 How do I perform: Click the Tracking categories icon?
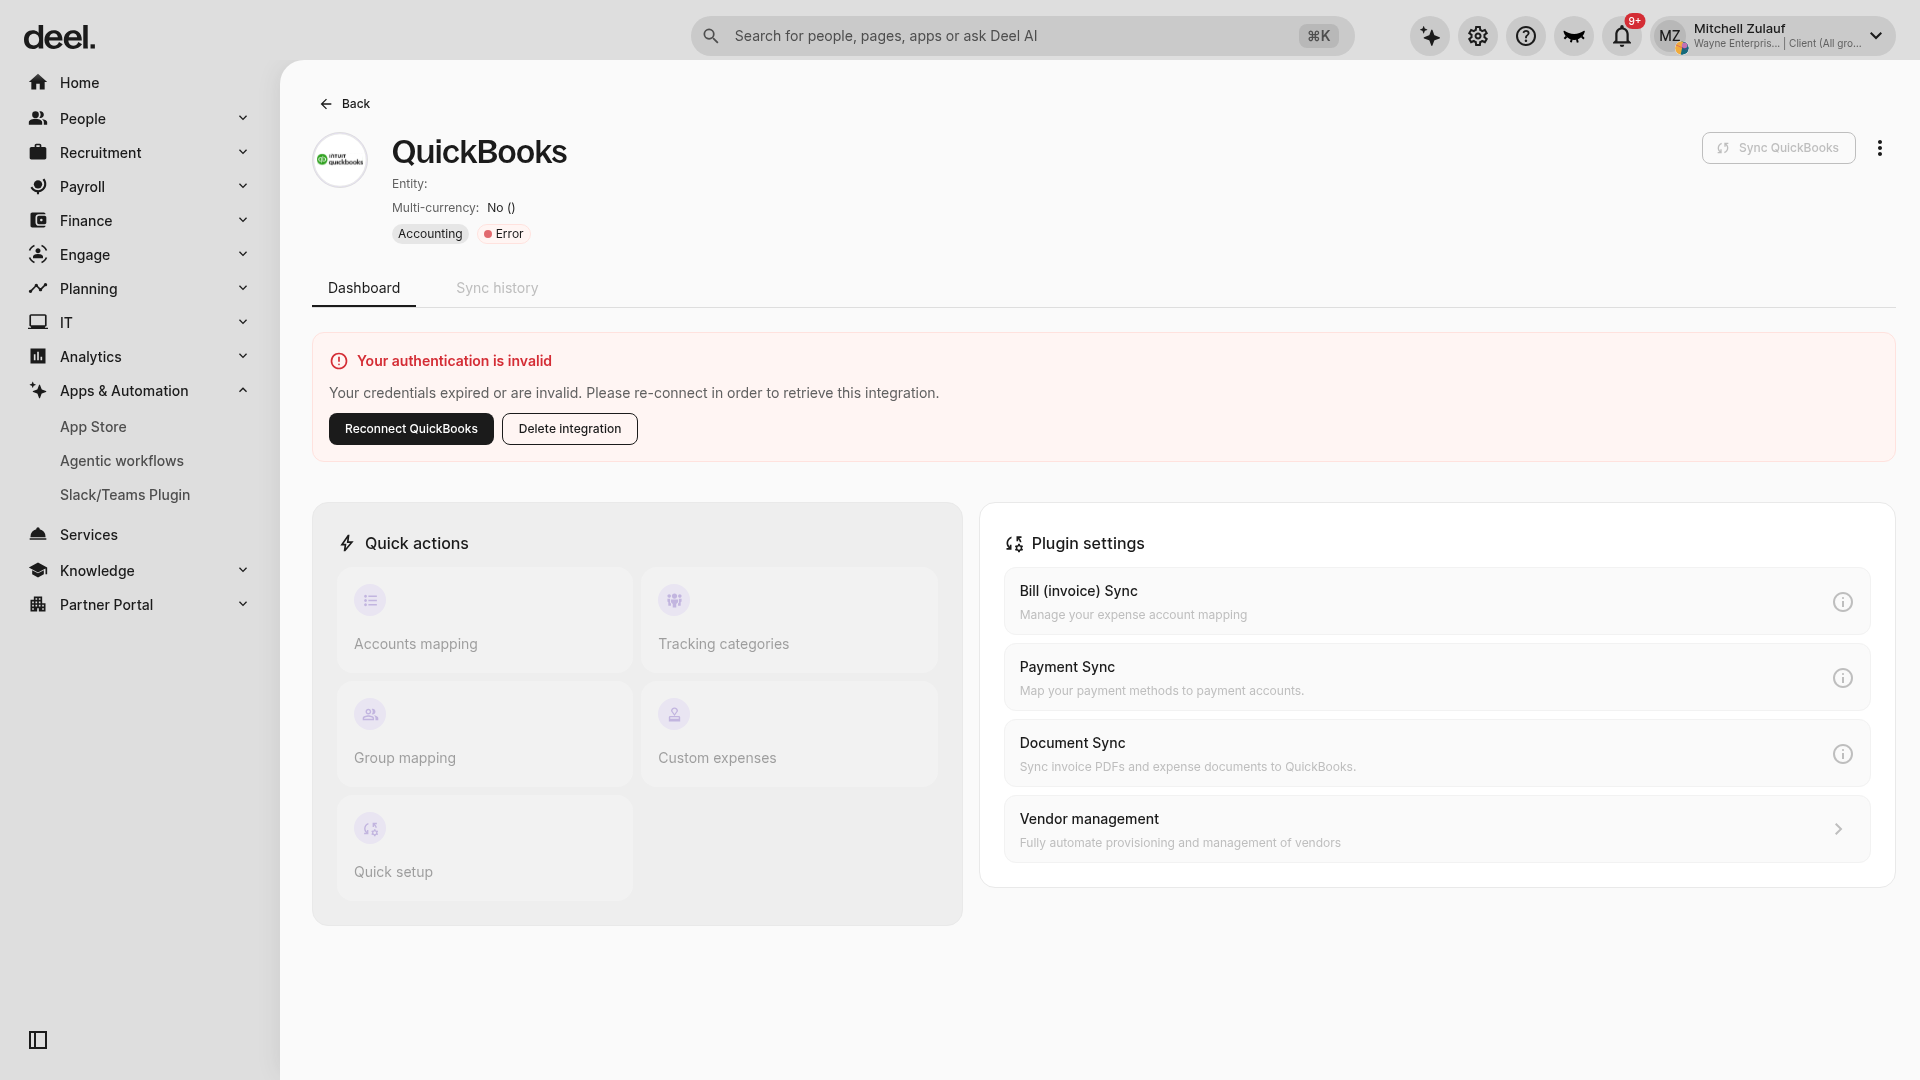click(674, 600)
